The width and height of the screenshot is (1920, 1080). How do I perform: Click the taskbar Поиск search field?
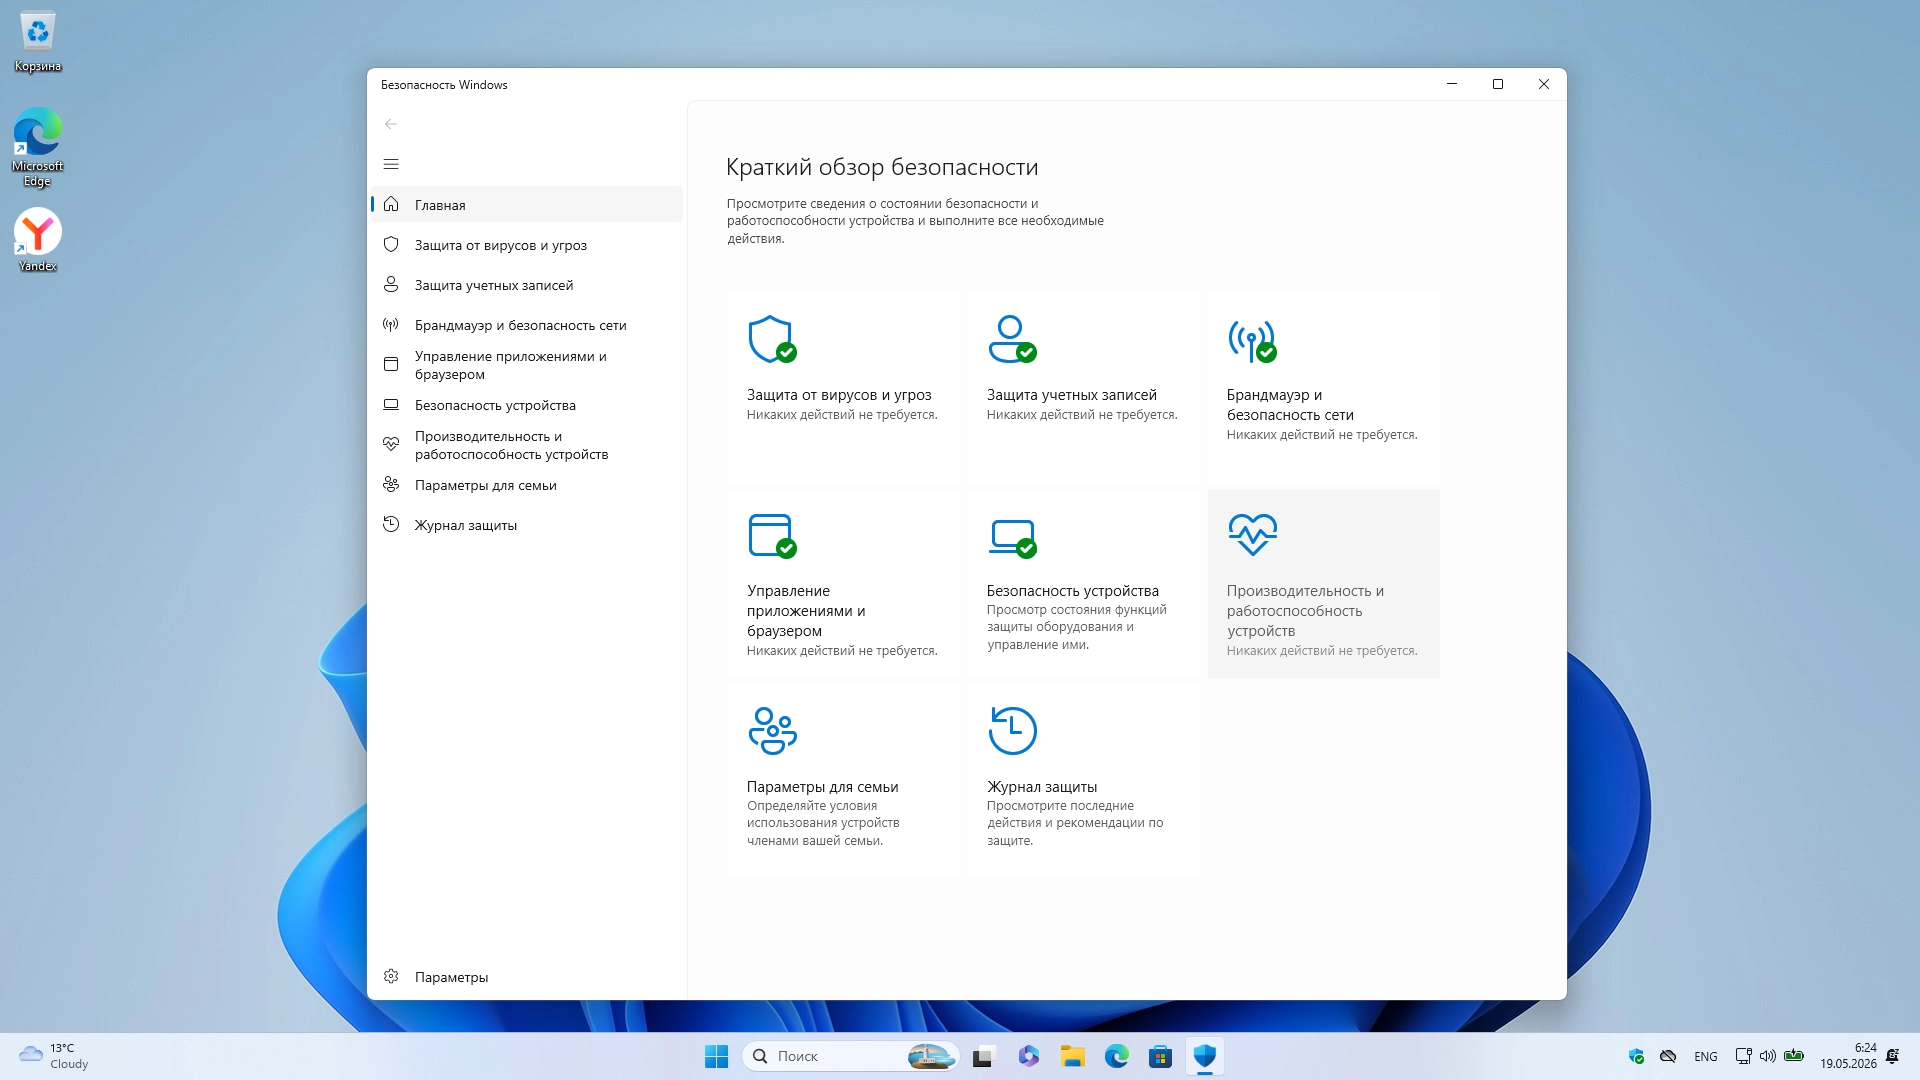point(851,1056)
